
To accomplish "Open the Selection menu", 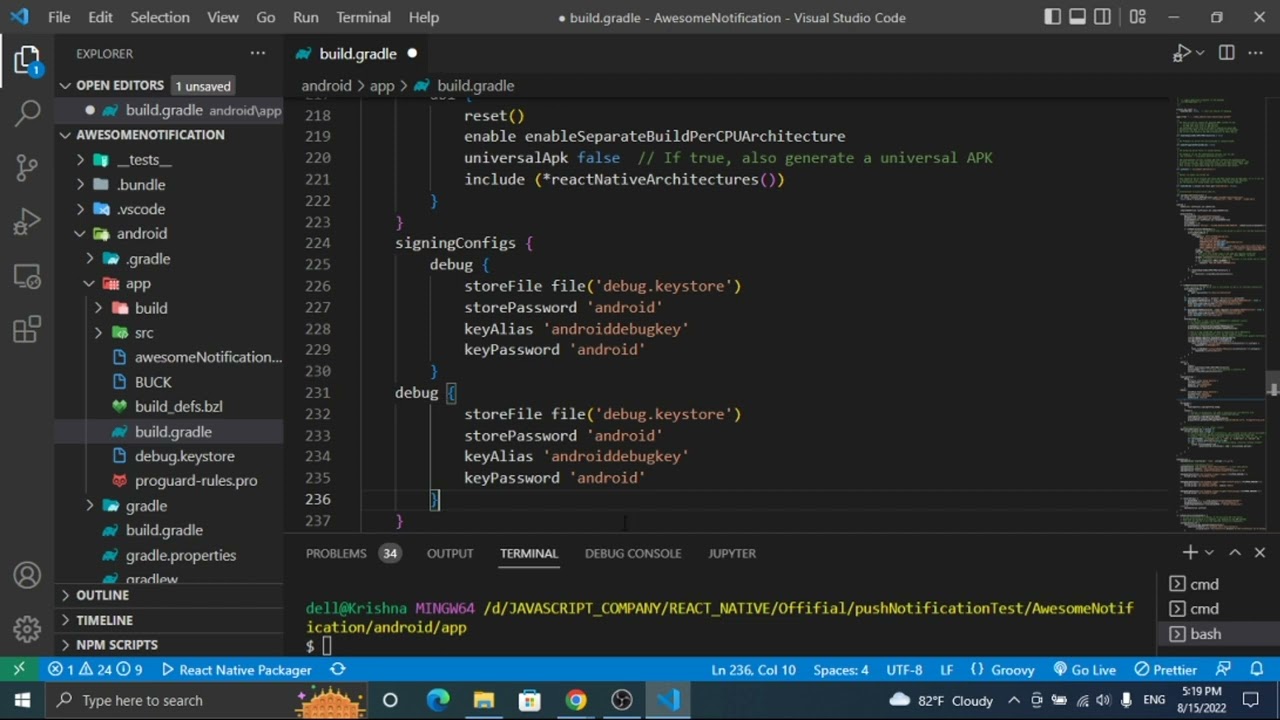I will (160, 17).
